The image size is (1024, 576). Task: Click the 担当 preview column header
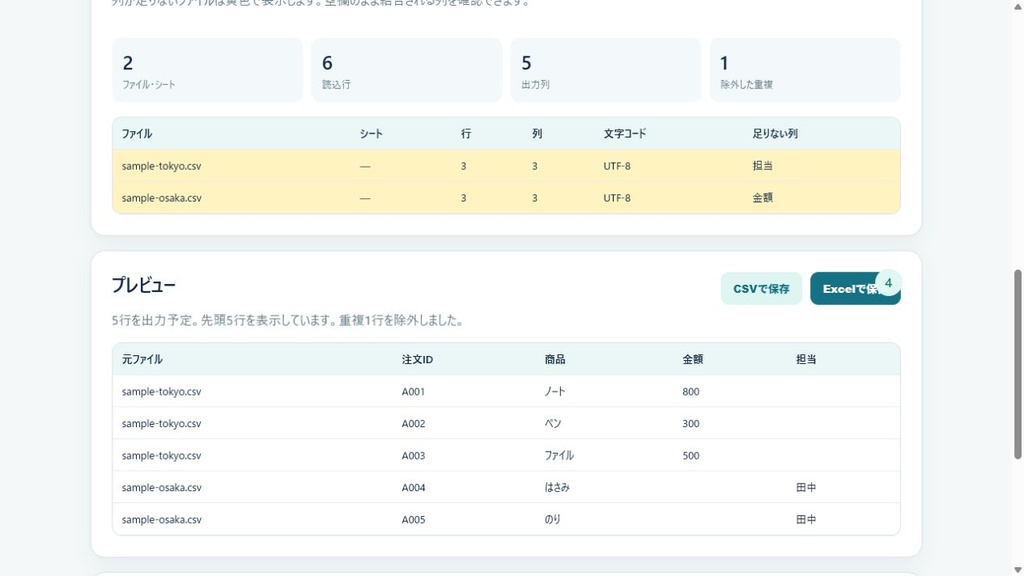click(806, 359)
